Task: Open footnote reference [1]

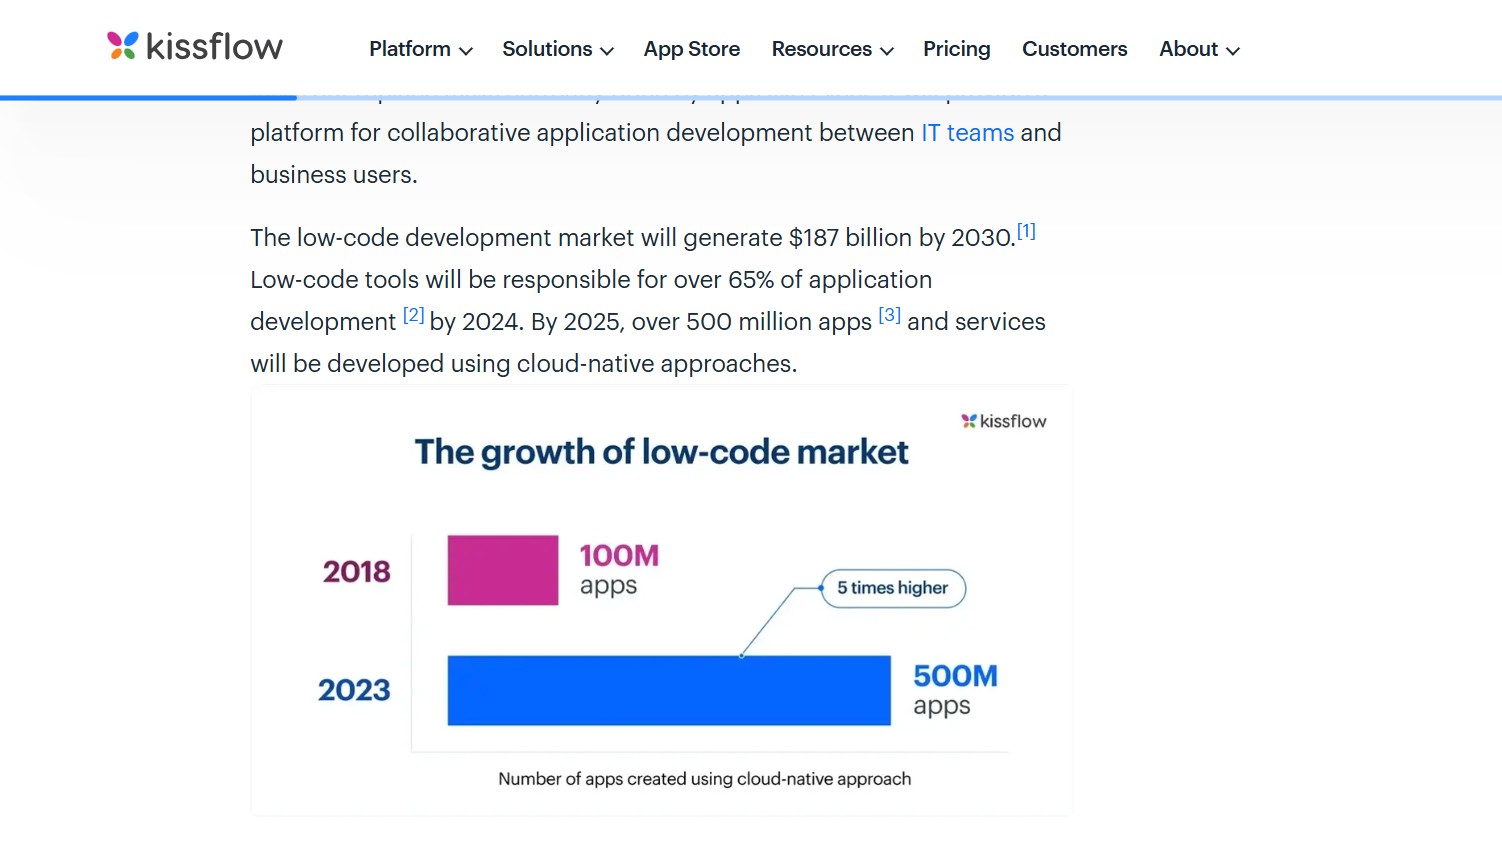Action: tap(1026, 229)
